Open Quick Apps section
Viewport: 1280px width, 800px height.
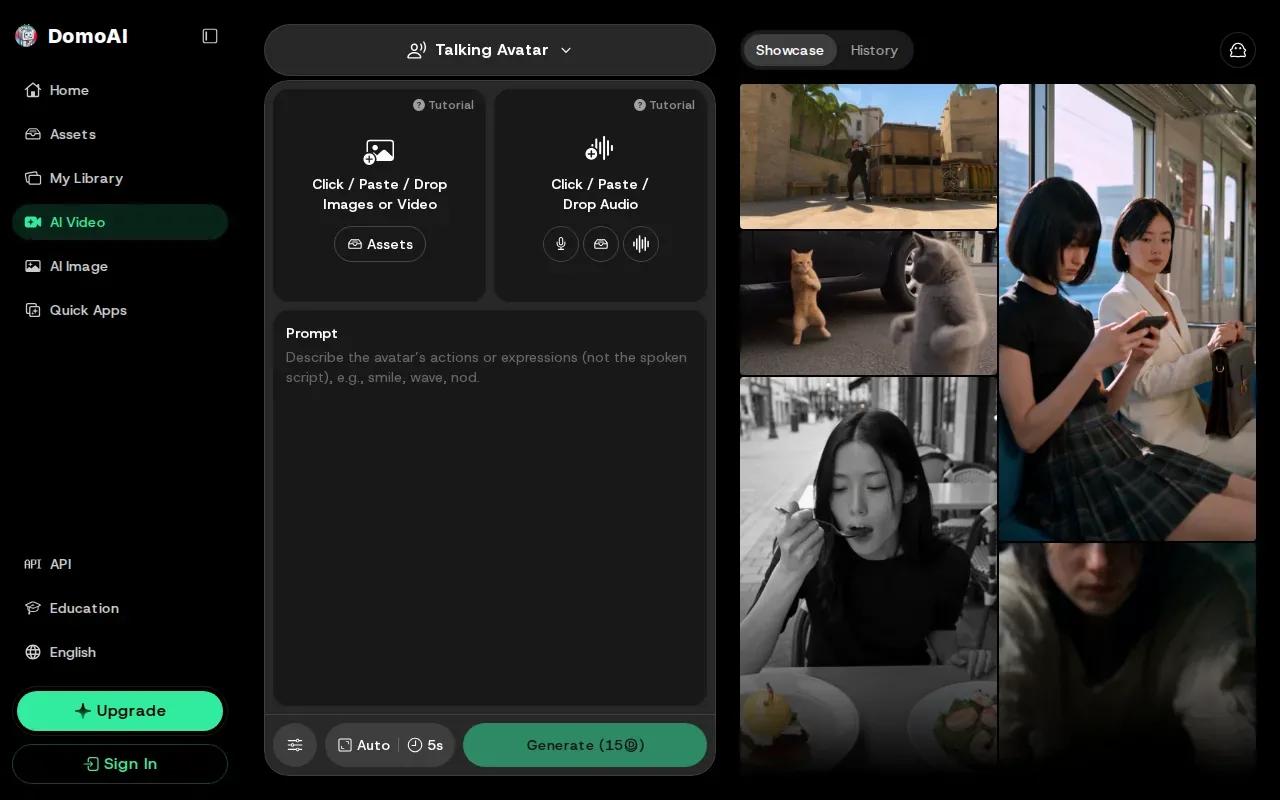[120, 310]
